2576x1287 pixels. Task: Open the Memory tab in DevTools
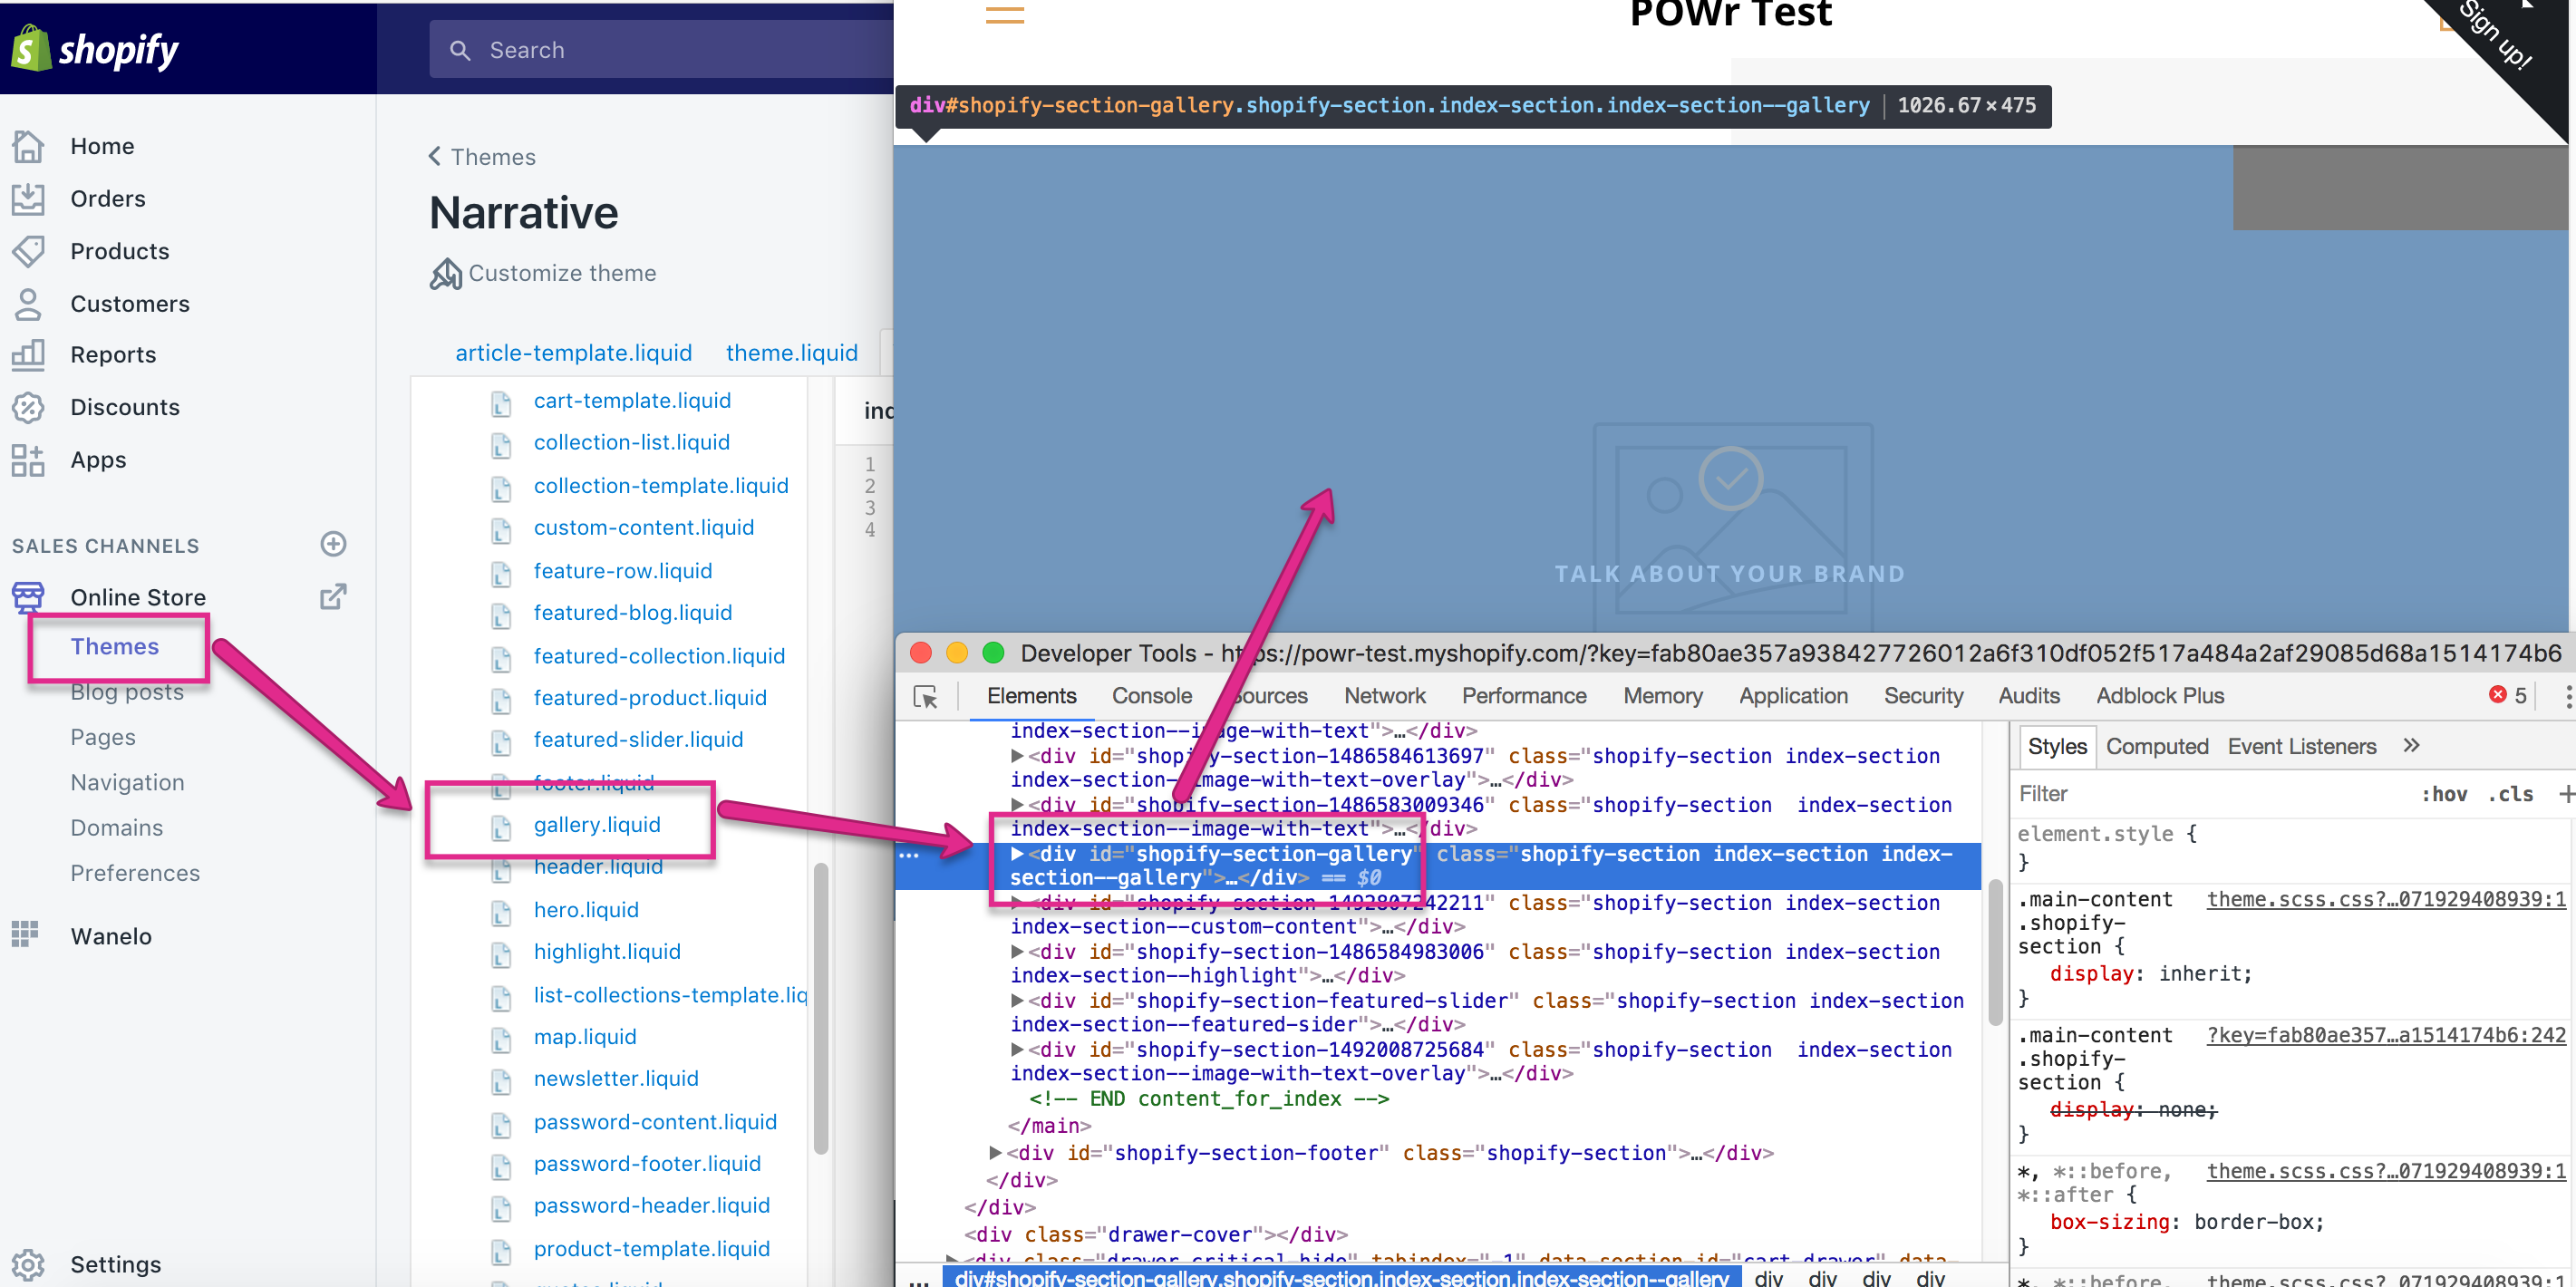pyautogui.click(x=1662, y=696)
